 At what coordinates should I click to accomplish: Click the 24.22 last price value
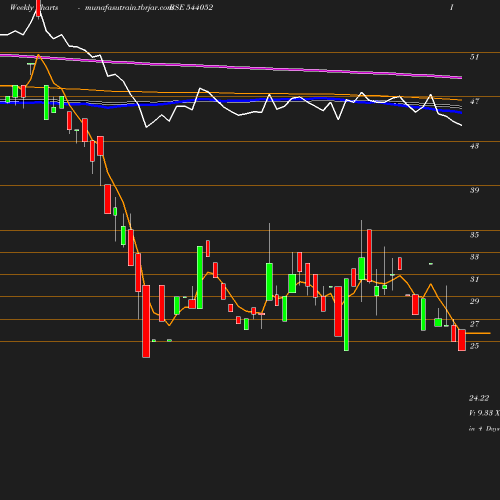pos(479,398)
